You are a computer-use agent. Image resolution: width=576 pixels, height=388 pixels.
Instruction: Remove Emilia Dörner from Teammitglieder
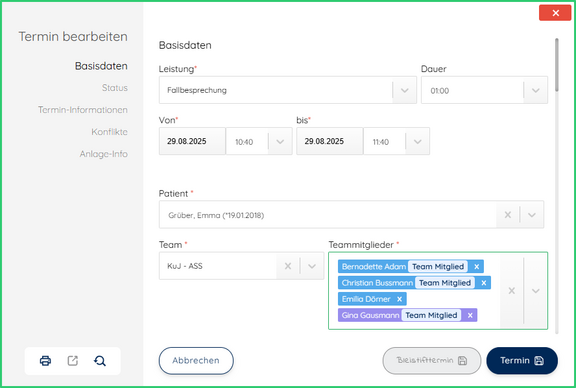point(399,299)
